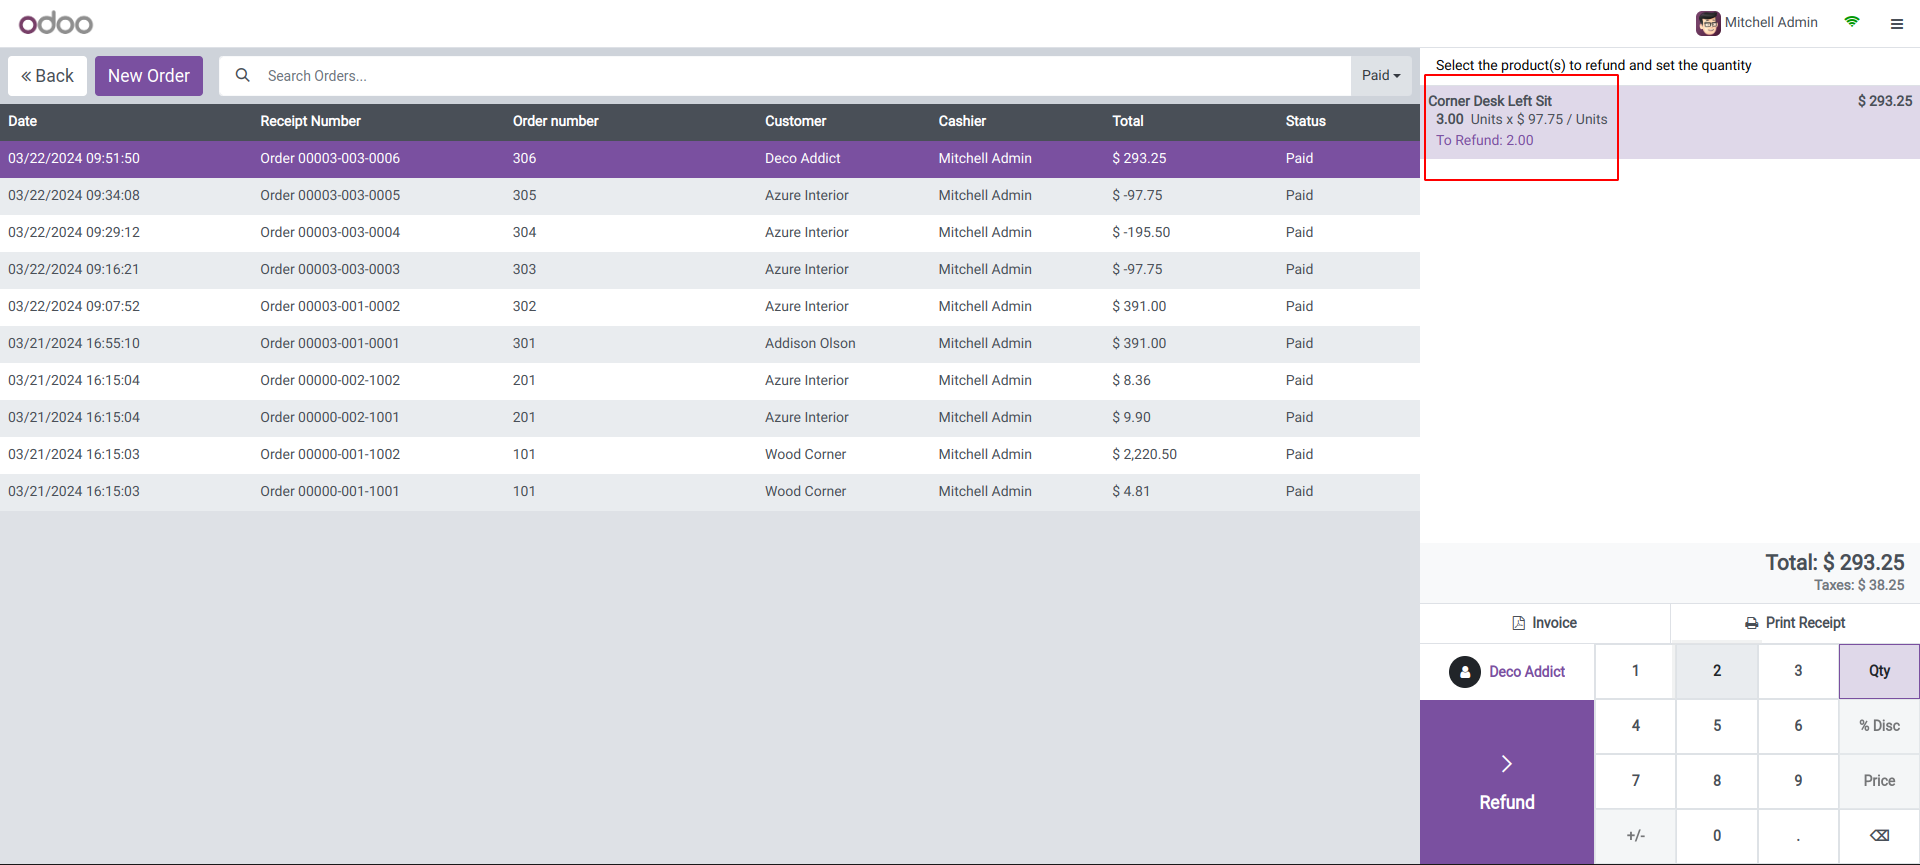Screen dimensions: 1920x865
Task: Tap numpad key 1
Action: (1635, 671)
